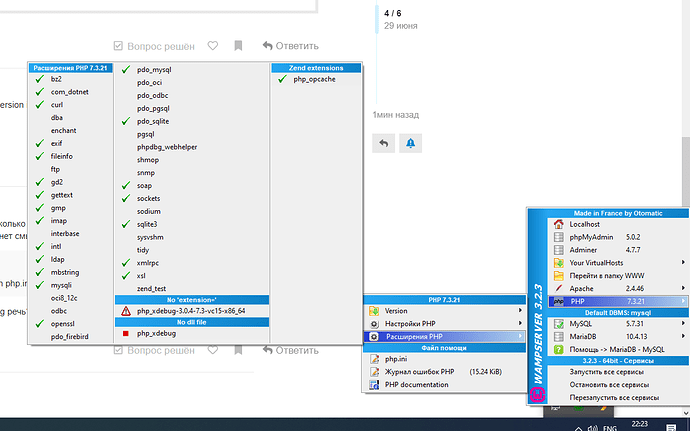This screenshot has width=690, height=431.
Task: Click the Adminer database icon
Action: [x=558, y=250]
